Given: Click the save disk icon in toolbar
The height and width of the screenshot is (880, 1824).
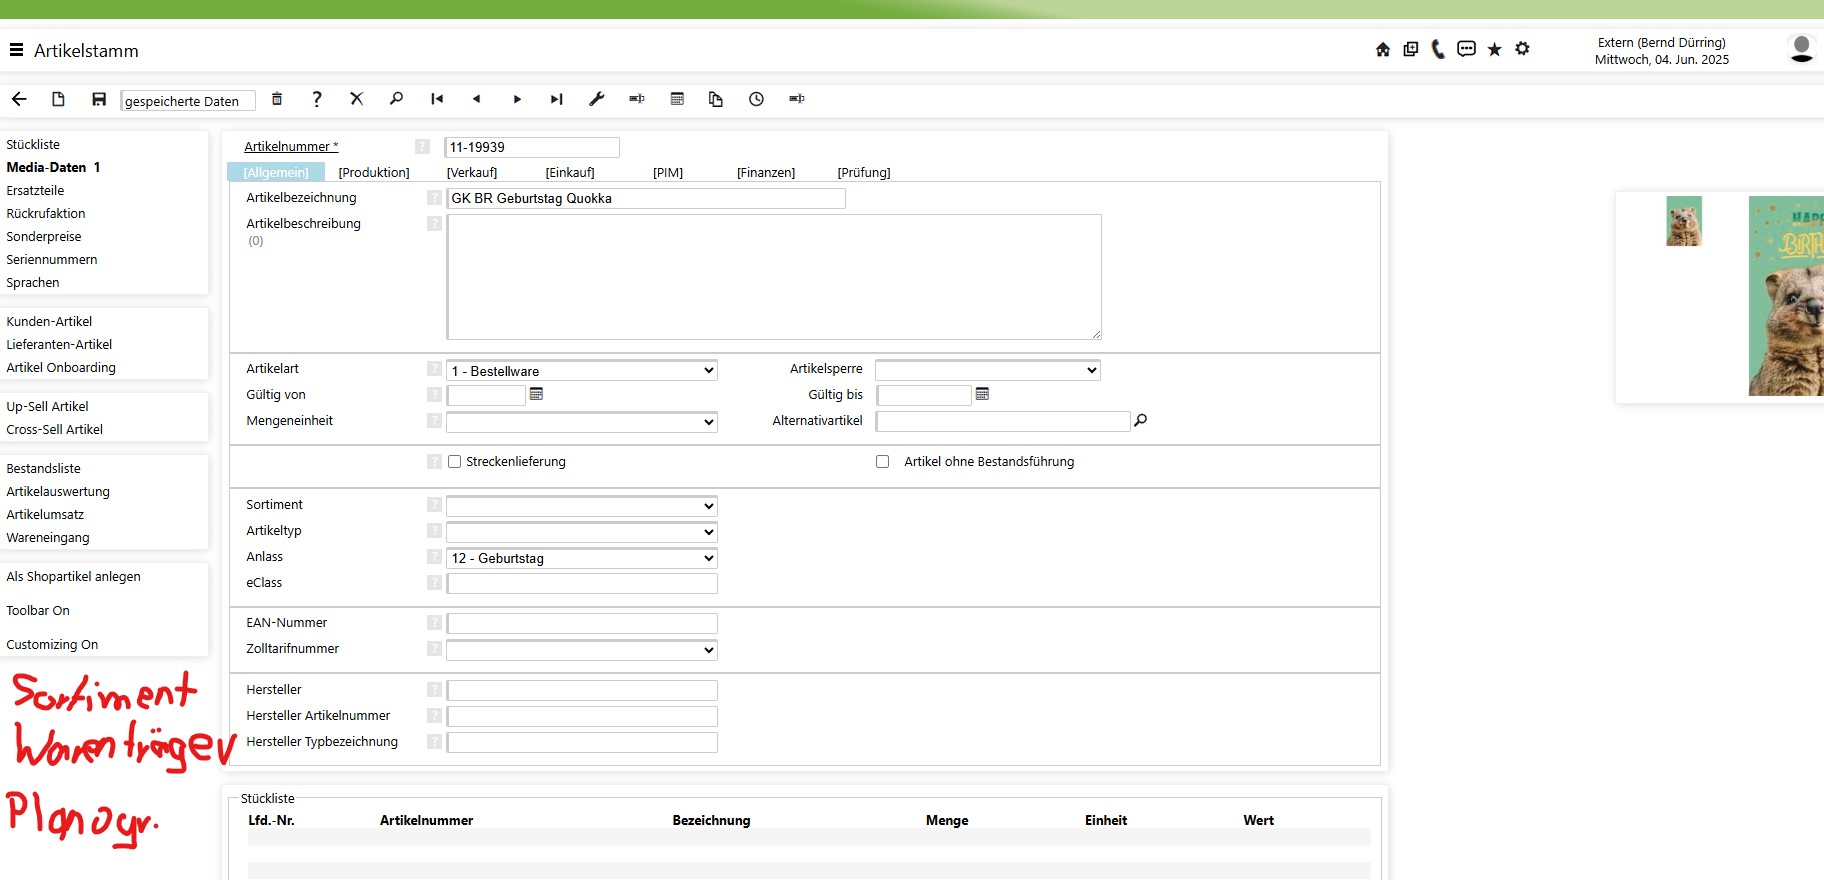Looking at the screenshot, I should pyautogui.click(x=99, y=99).
